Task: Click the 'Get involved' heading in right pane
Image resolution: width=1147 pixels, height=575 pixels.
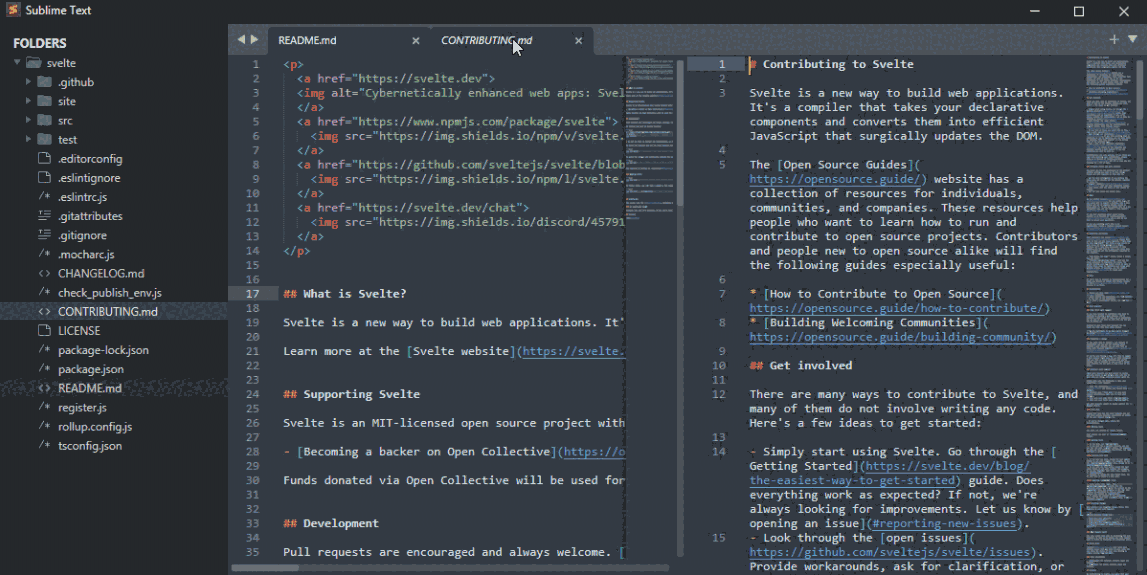Action: pyautogui.click(x=801, y=365)
